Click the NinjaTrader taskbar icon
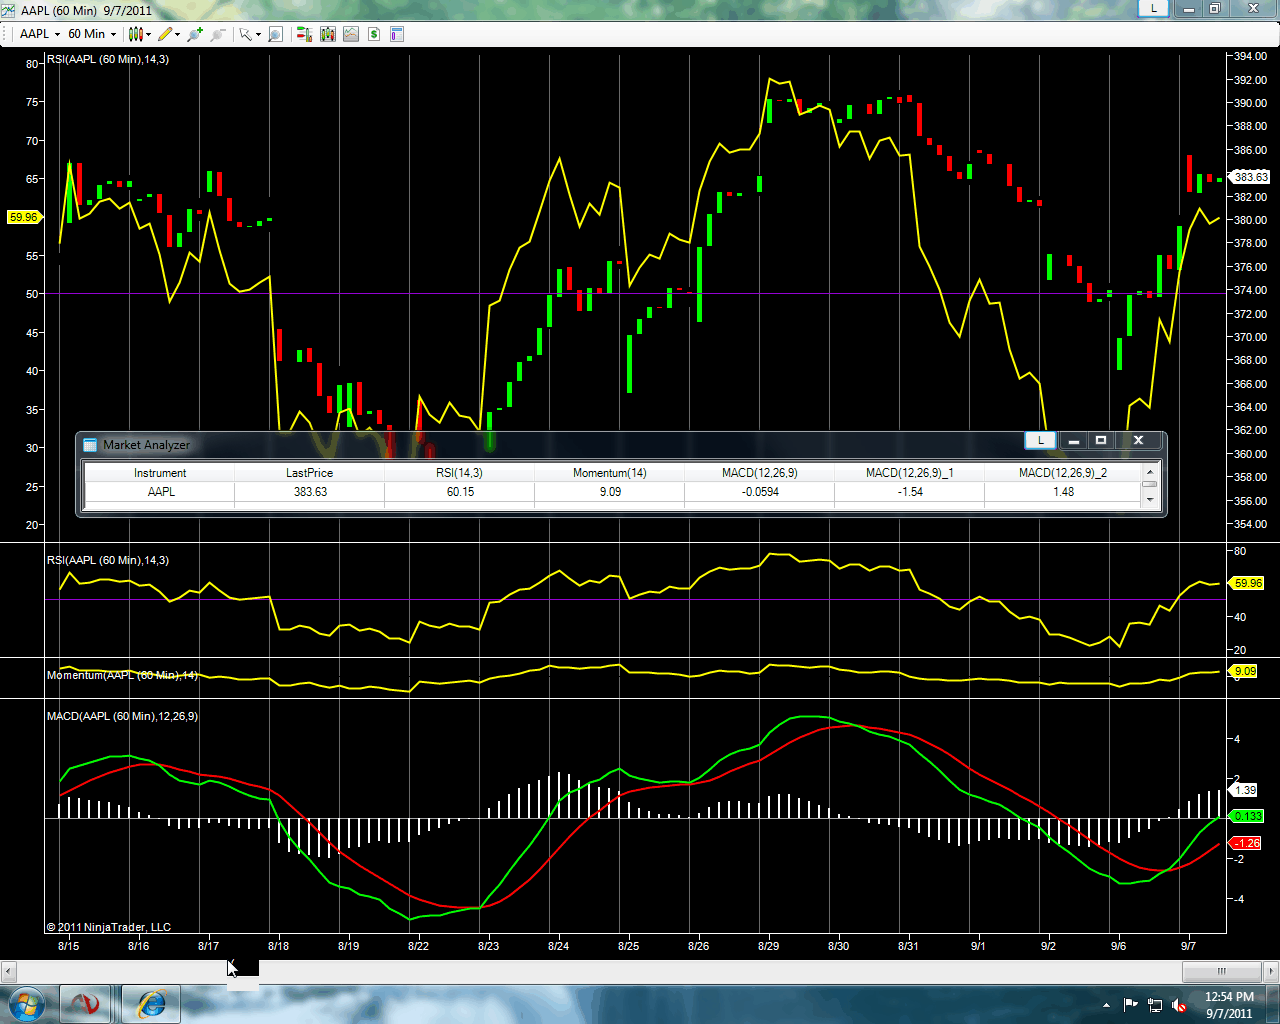The height and width of the screenshot is (1024, 1280). pyautogui.click(x=85, y=1003)
